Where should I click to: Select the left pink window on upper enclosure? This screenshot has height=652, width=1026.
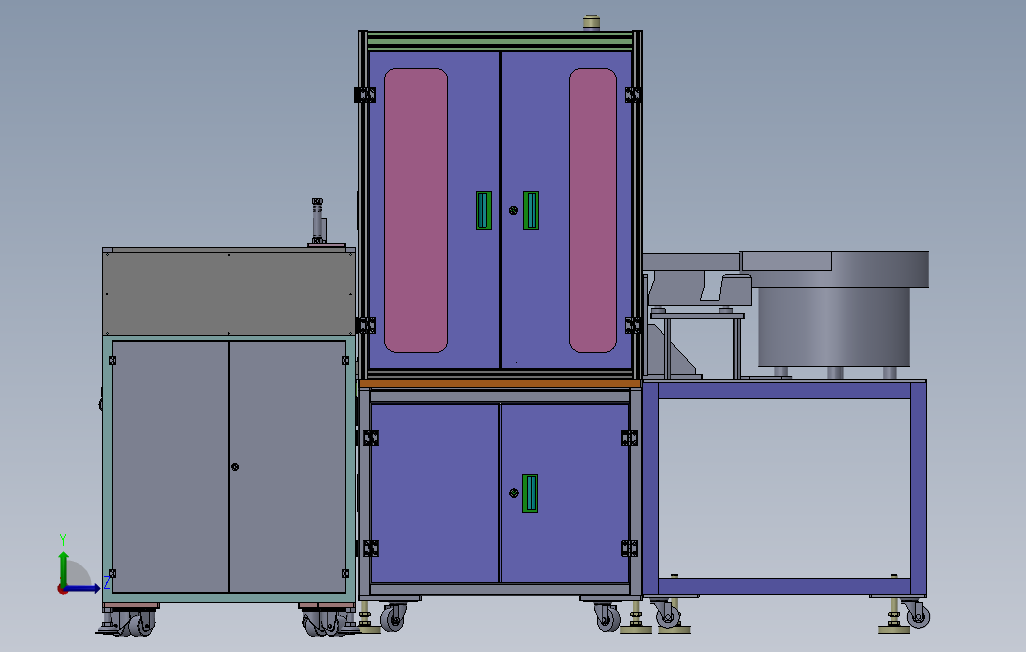[x=416, y=210]
